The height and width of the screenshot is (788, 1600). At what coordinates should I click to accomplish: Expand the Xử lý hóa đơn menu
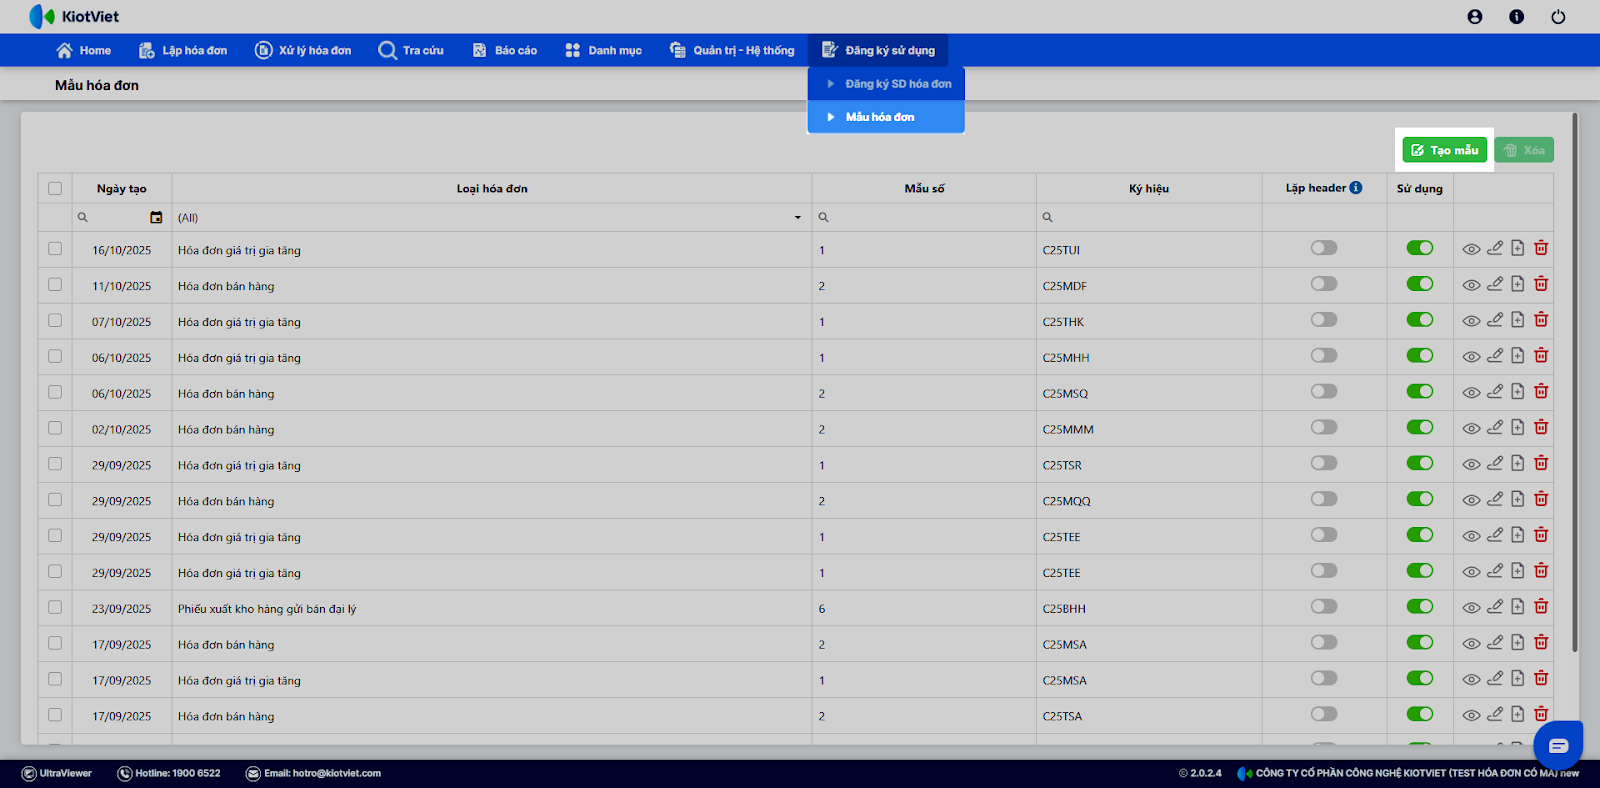pyautogui.click(x=303, y=51)
